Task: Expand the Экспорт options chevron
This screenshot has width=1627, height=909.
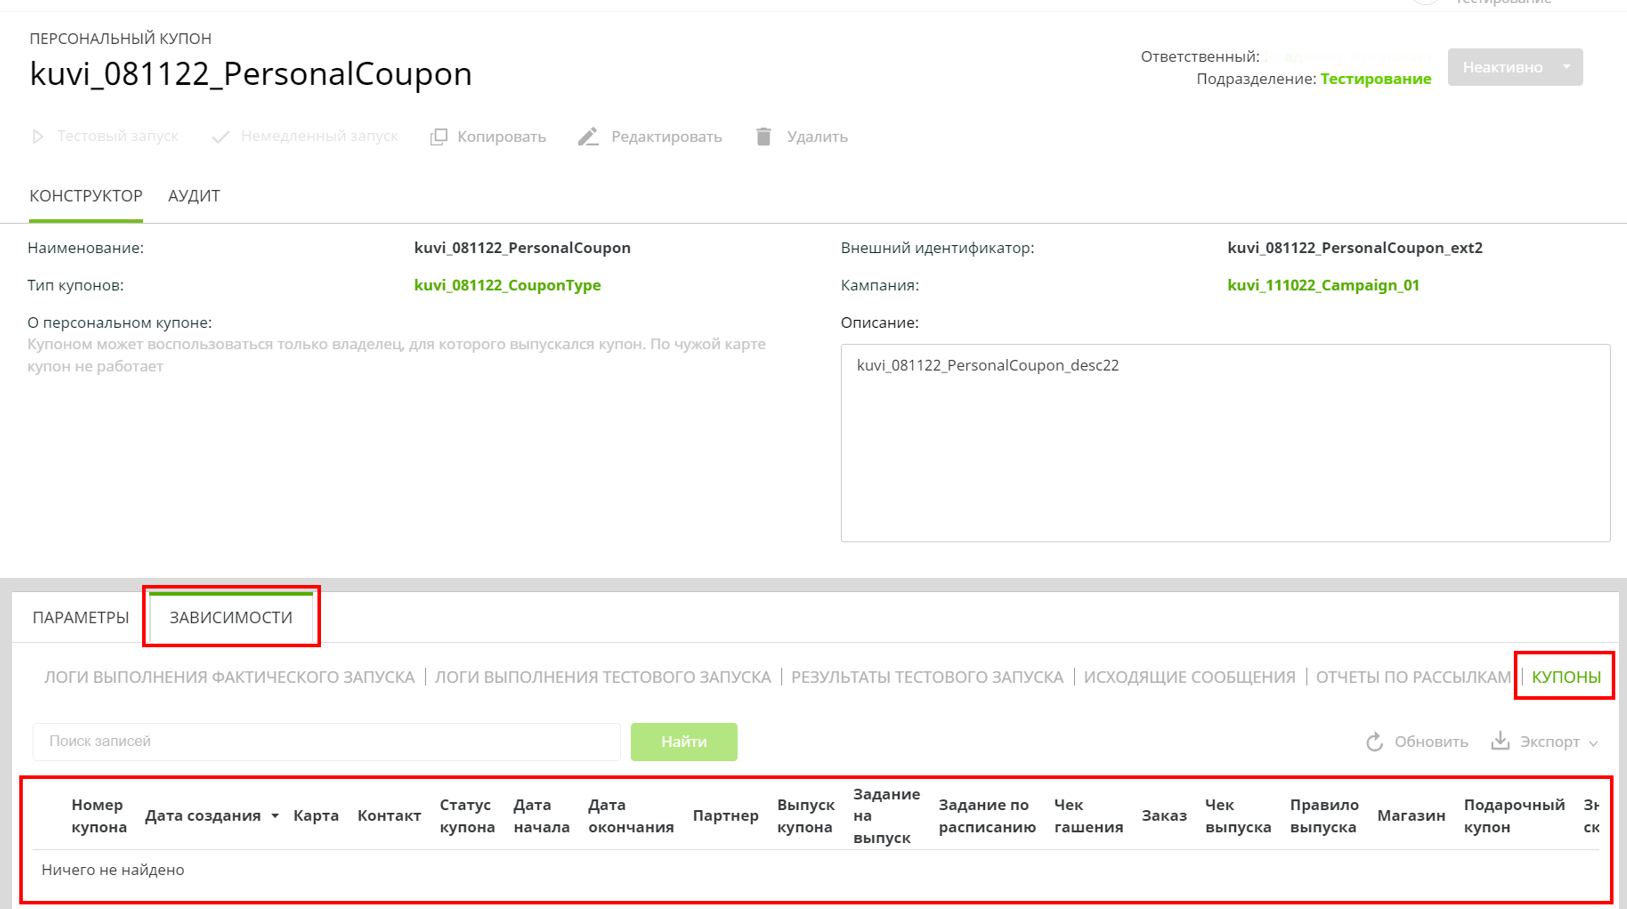Action: (1593, 743)
